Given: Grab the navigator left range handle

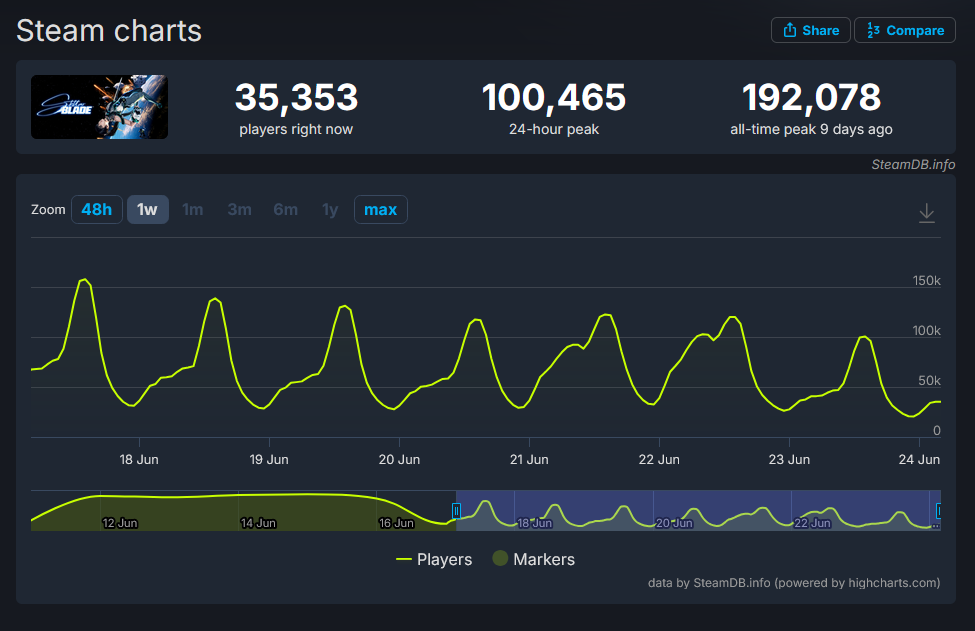Looking at the screenshot, I should 456,510.
